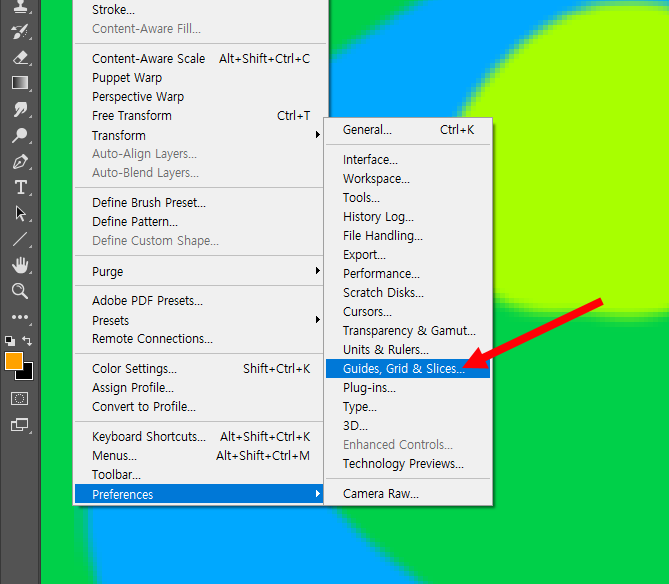Select the Line tool
Viewport: 669px width, 584px height.
[20, 239]
